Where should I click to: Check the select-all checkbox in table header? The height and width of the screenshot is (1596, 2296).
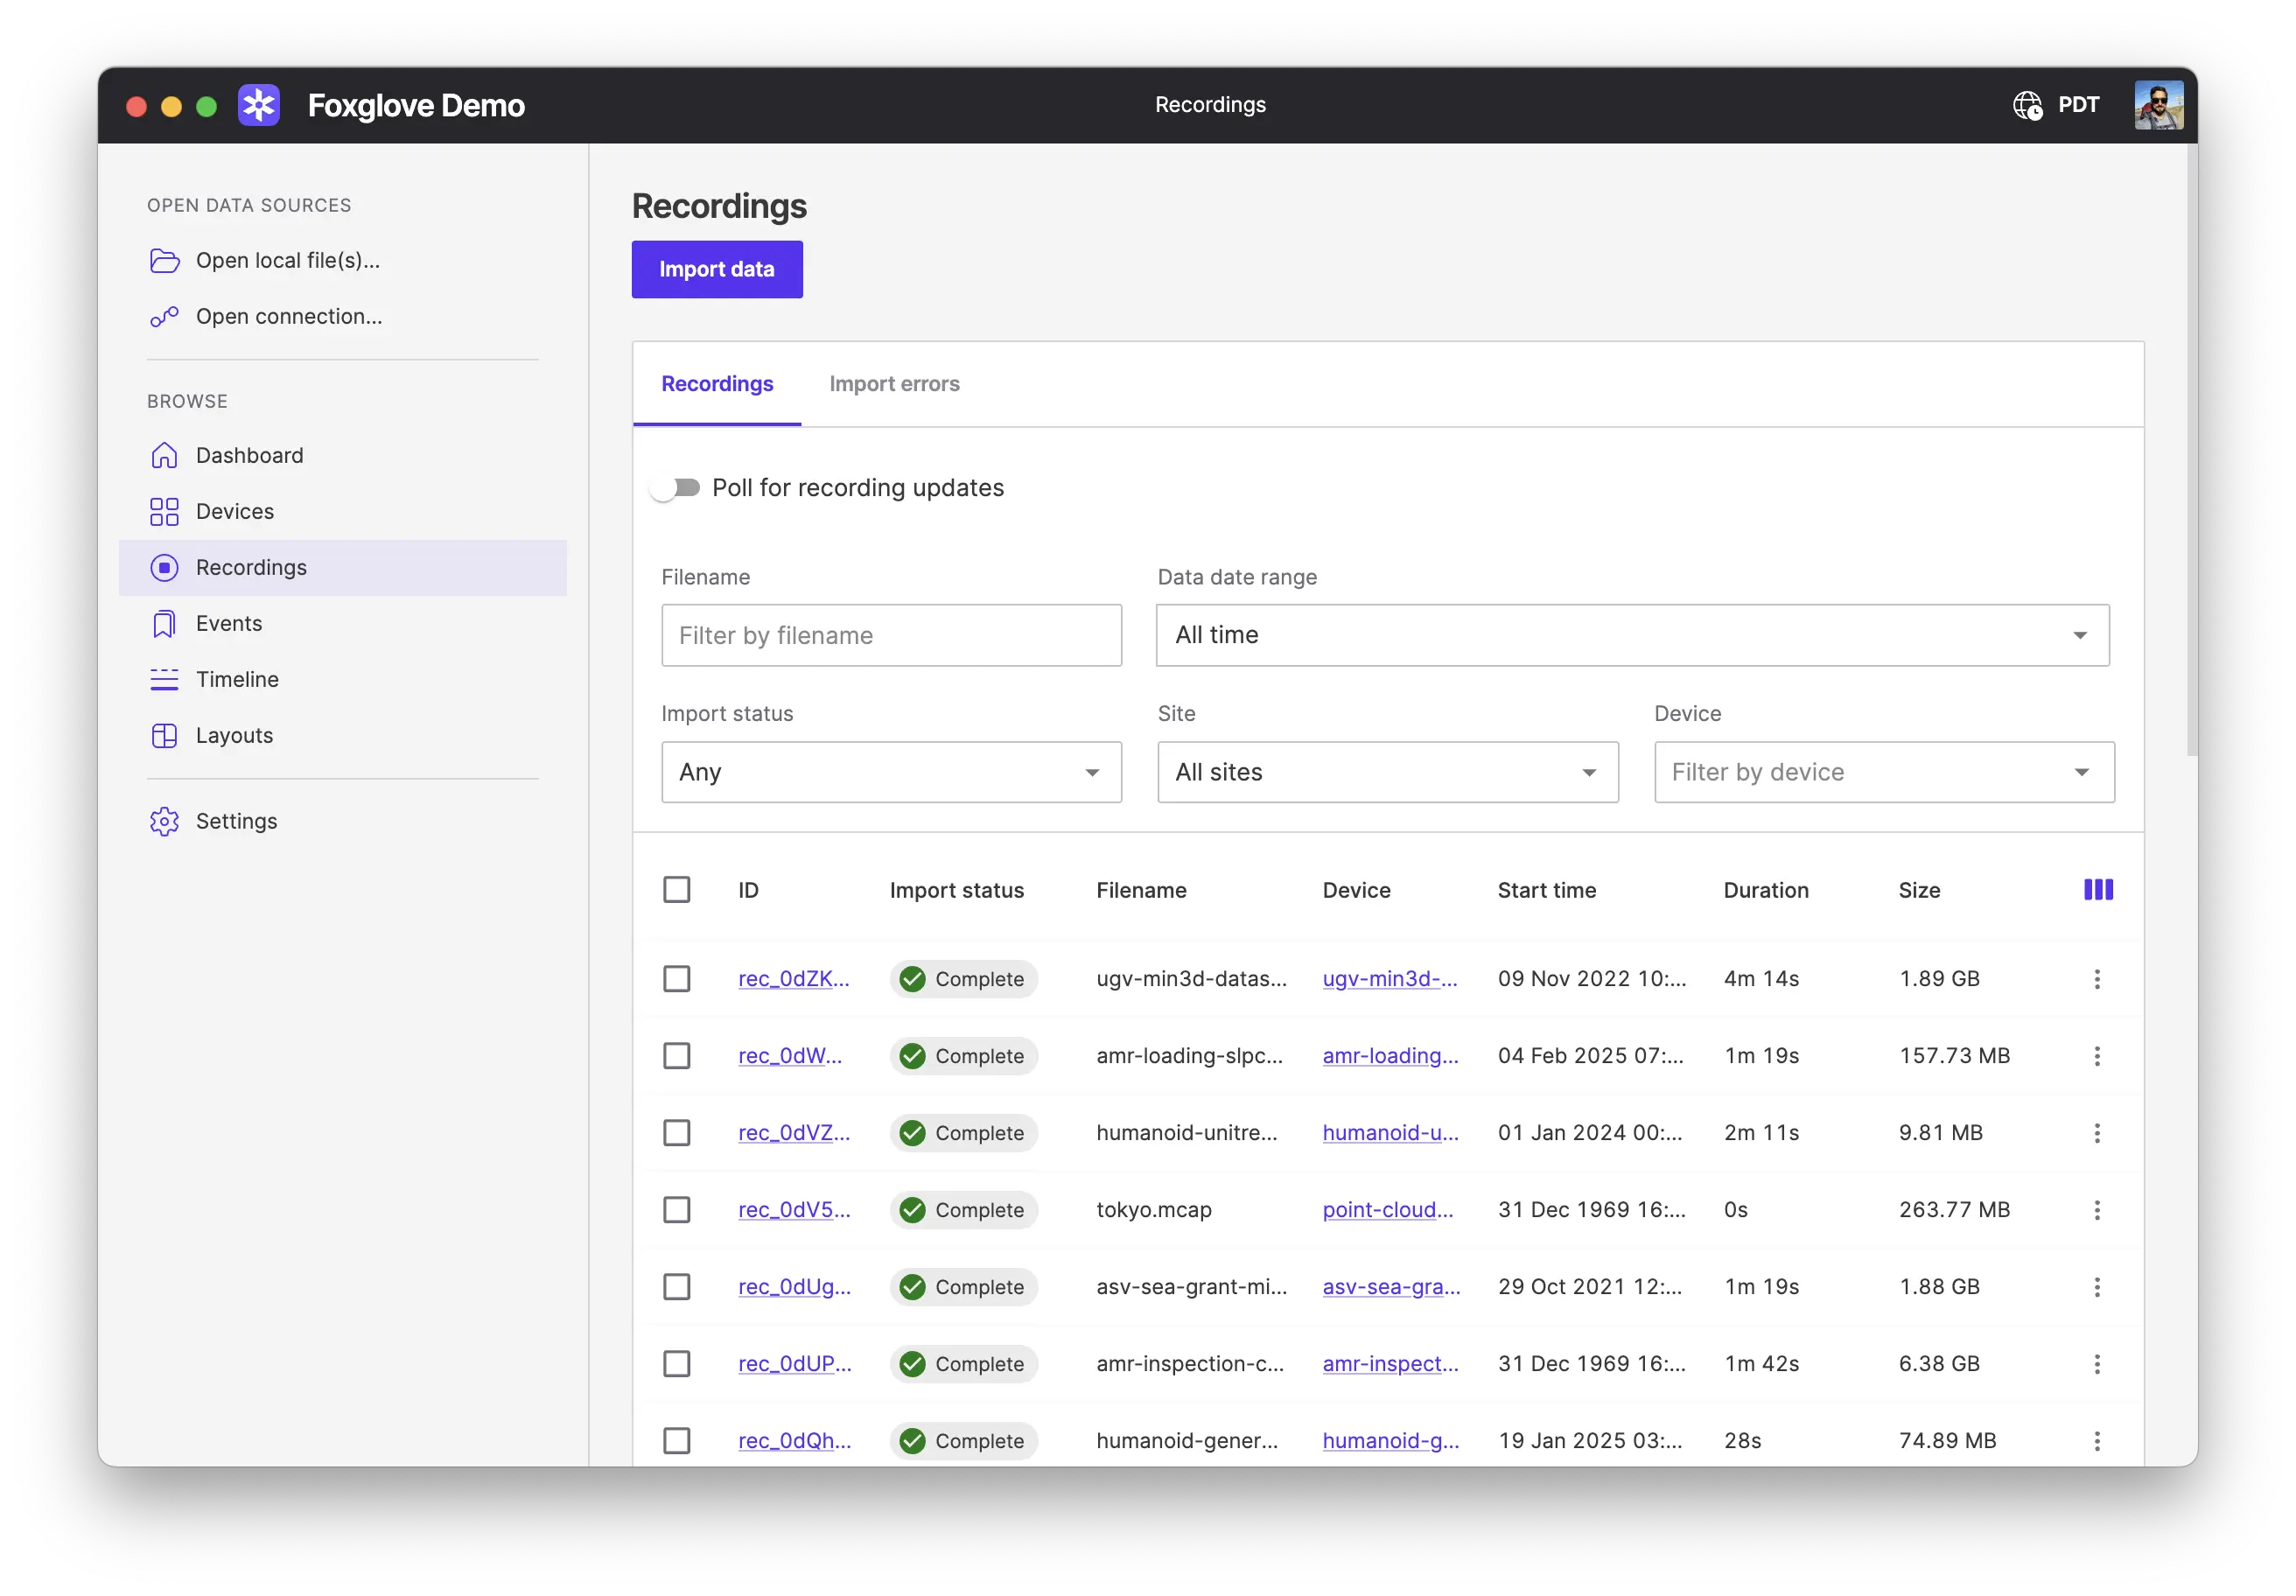tap(677, 889)
